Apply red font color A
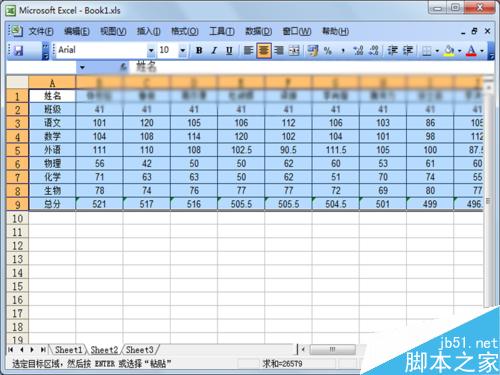The height and width of the screenshot is (375, 500). tap(471, 51)
